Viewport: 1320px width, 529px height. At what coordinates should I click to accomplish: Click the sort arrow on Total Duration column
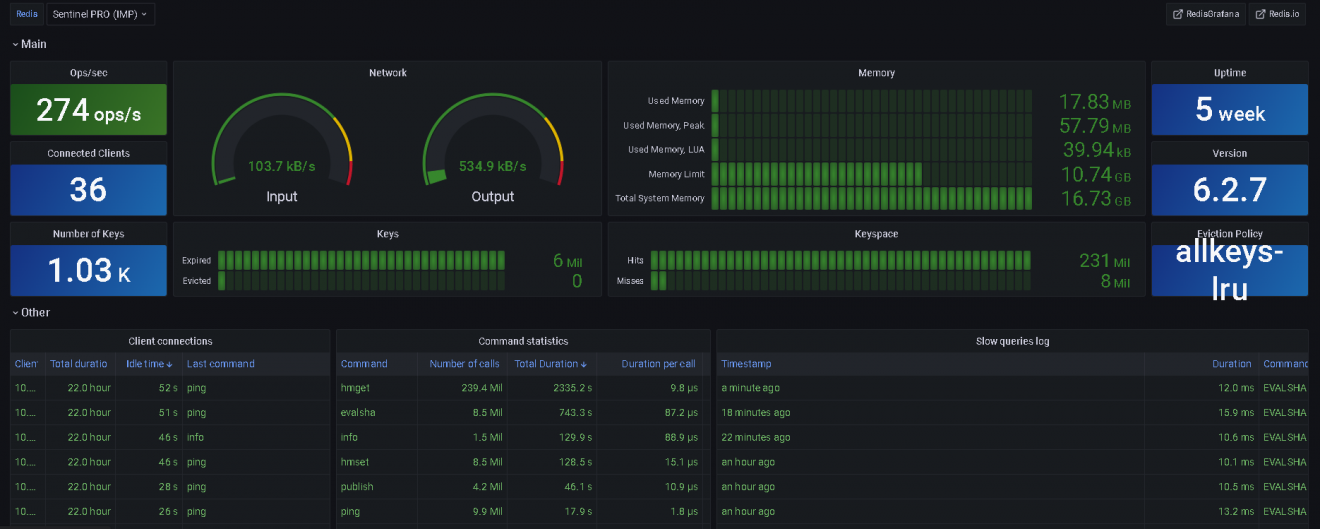[x=584, y=364]
